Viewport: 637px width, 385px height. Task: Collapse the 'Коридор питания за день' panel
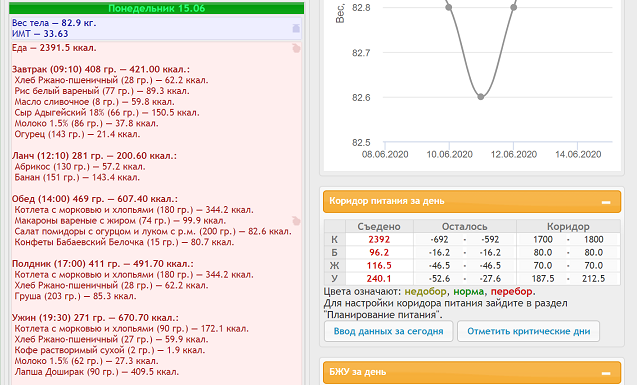pyautogui.click(x=606, y=202)
